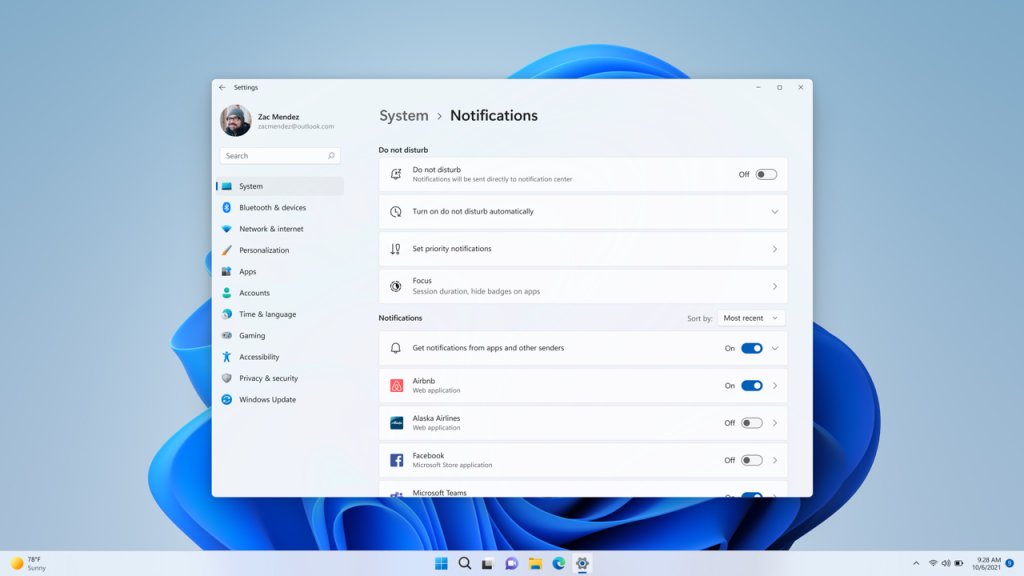The width and height of the screenshot is (1024, 576).
Task: Click the Facebook notifications off switch
Action: tap(749, 460)
